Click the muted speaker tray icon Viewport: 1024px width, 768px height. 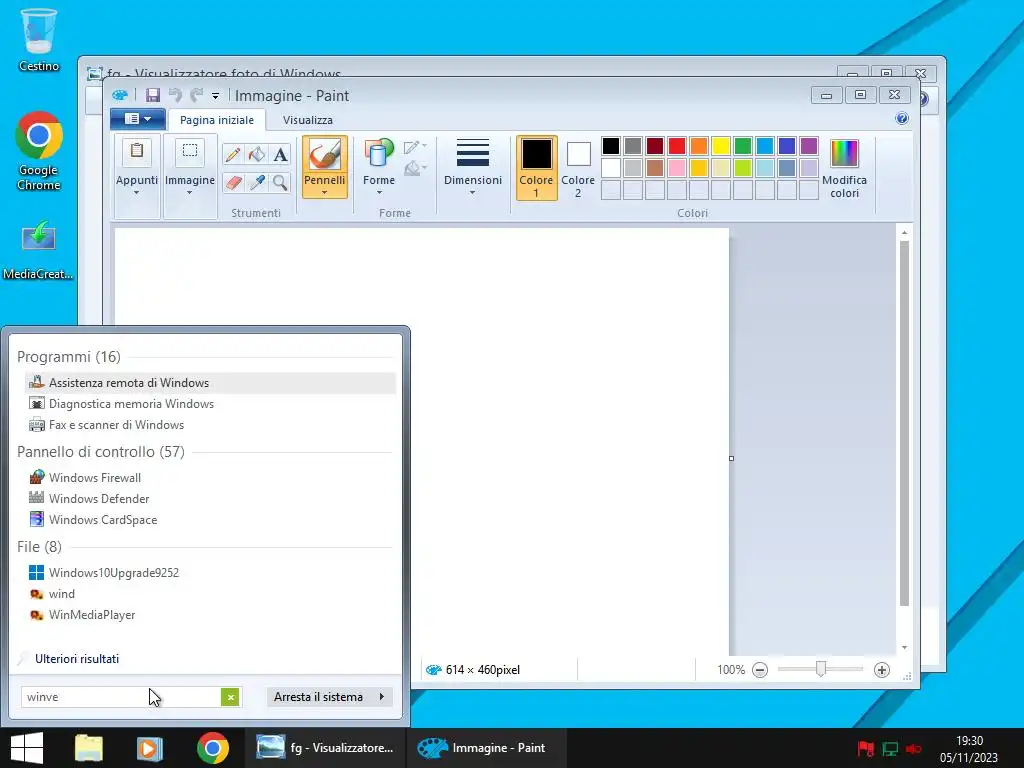914,748
